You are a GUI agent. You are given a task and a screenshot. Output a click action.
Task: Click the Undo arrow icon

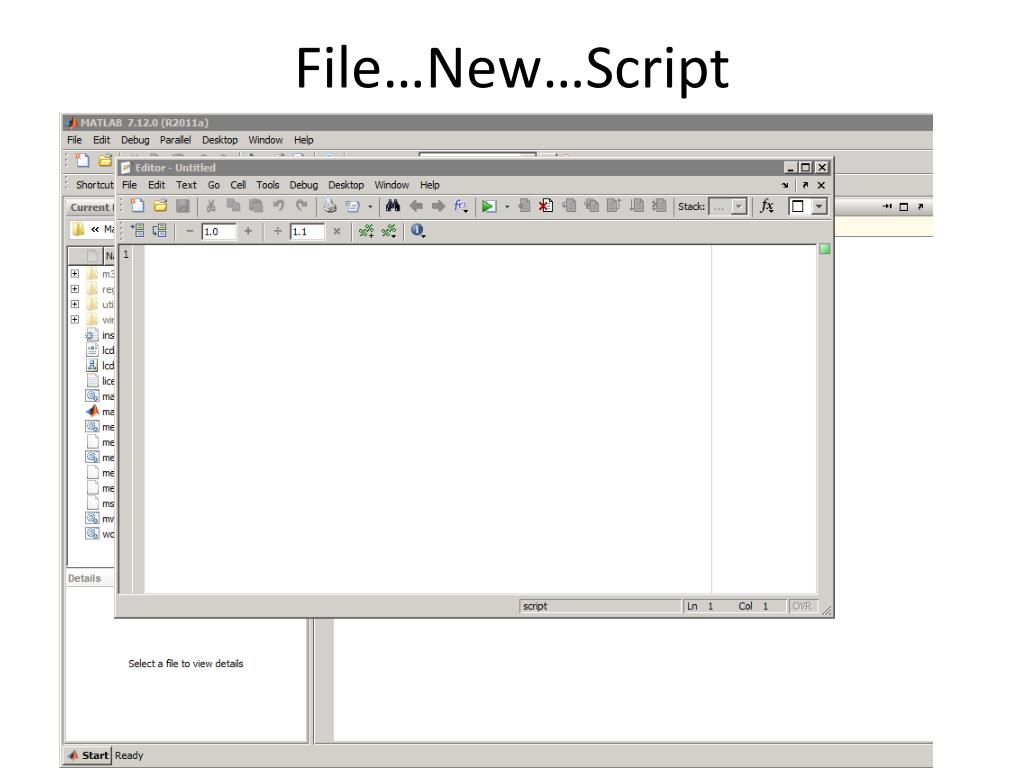point(279,206)
